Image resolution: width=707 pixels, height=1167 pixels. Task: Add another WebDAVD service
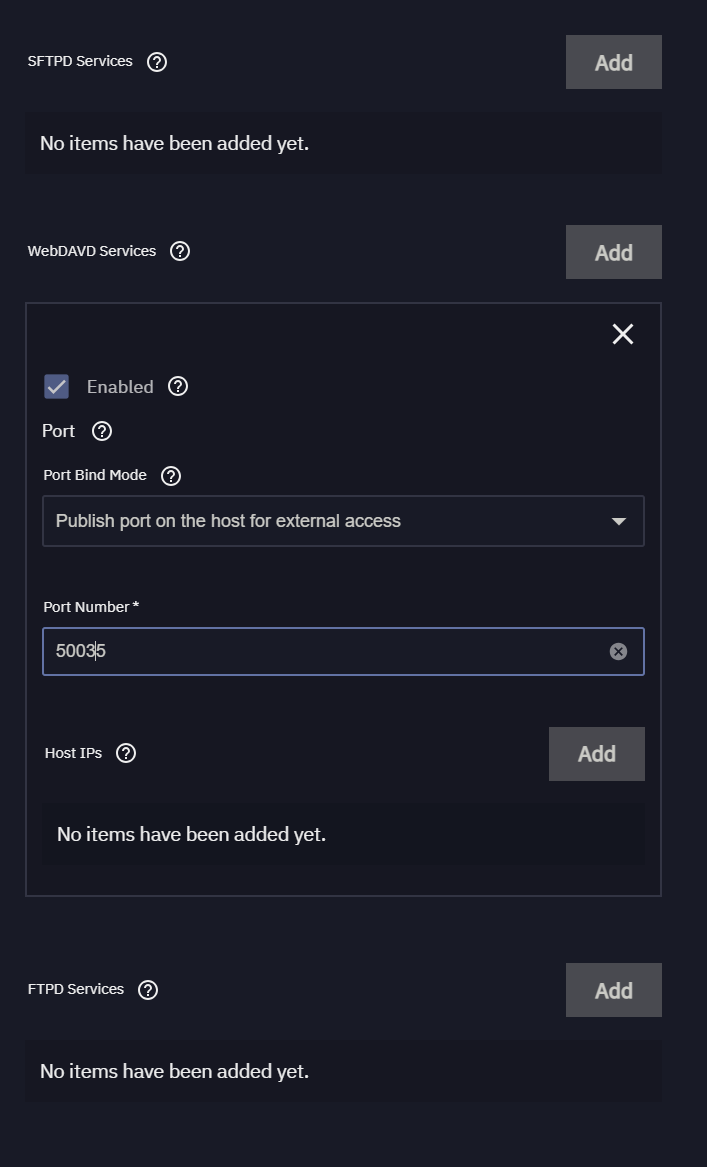(x=613, y=252)
